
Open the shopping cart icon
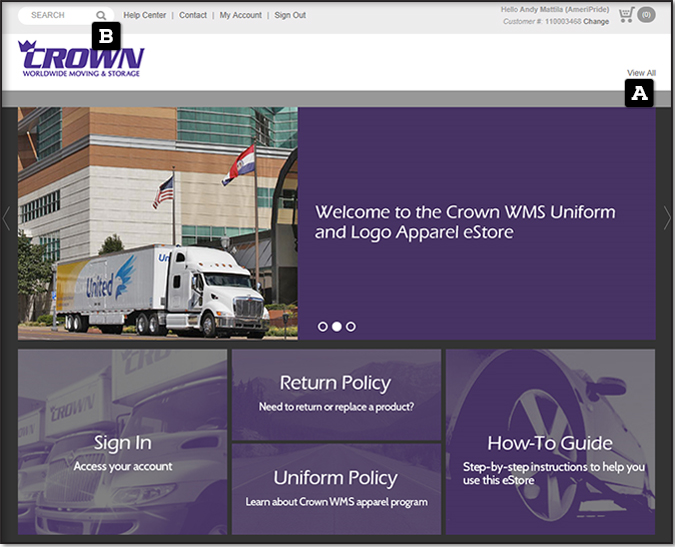pyautogui.click(x=626, y=15)
